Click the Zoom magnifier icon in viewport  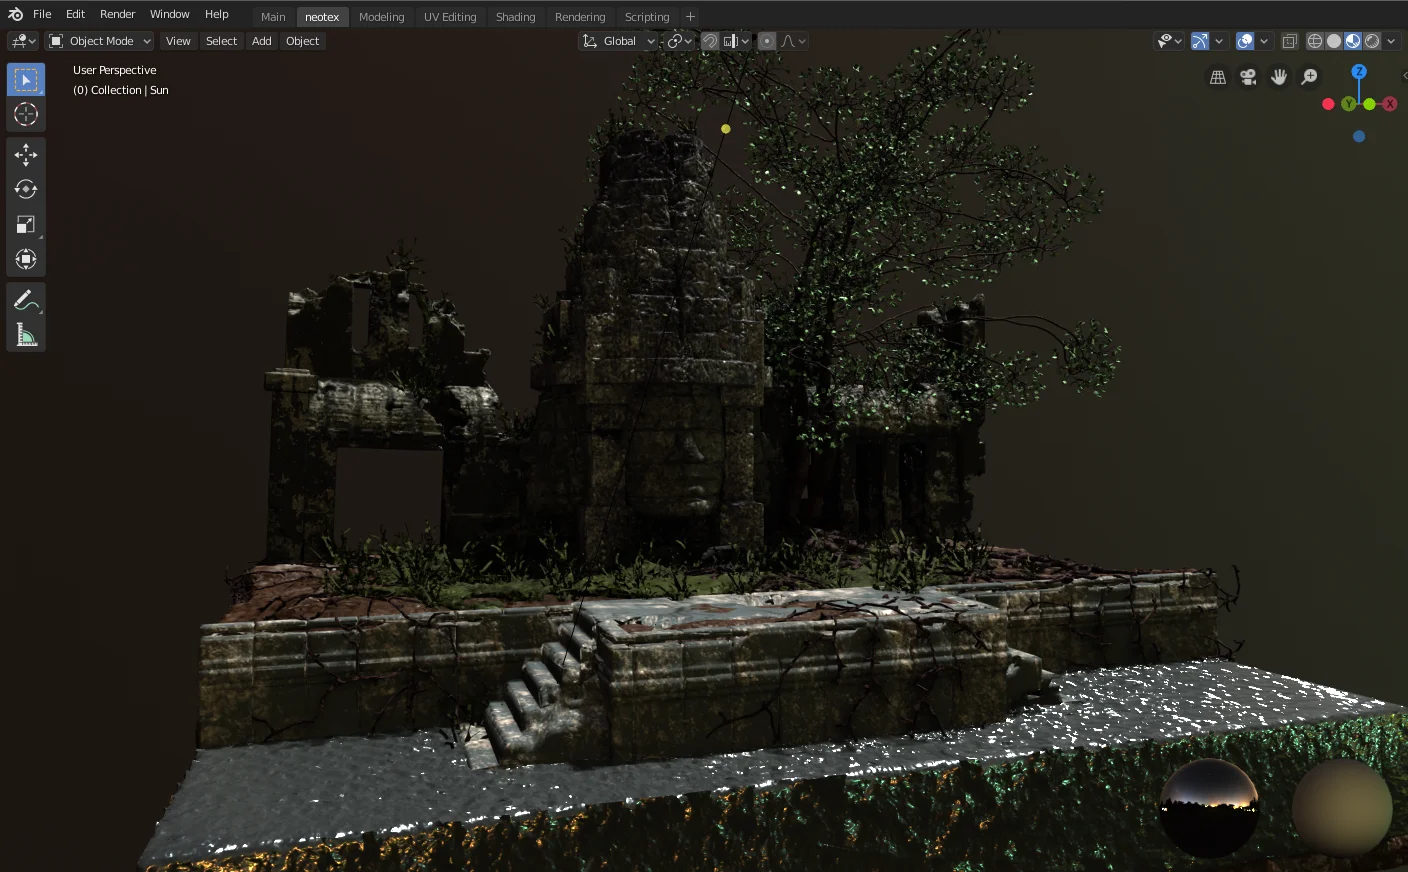(1309, 76)
